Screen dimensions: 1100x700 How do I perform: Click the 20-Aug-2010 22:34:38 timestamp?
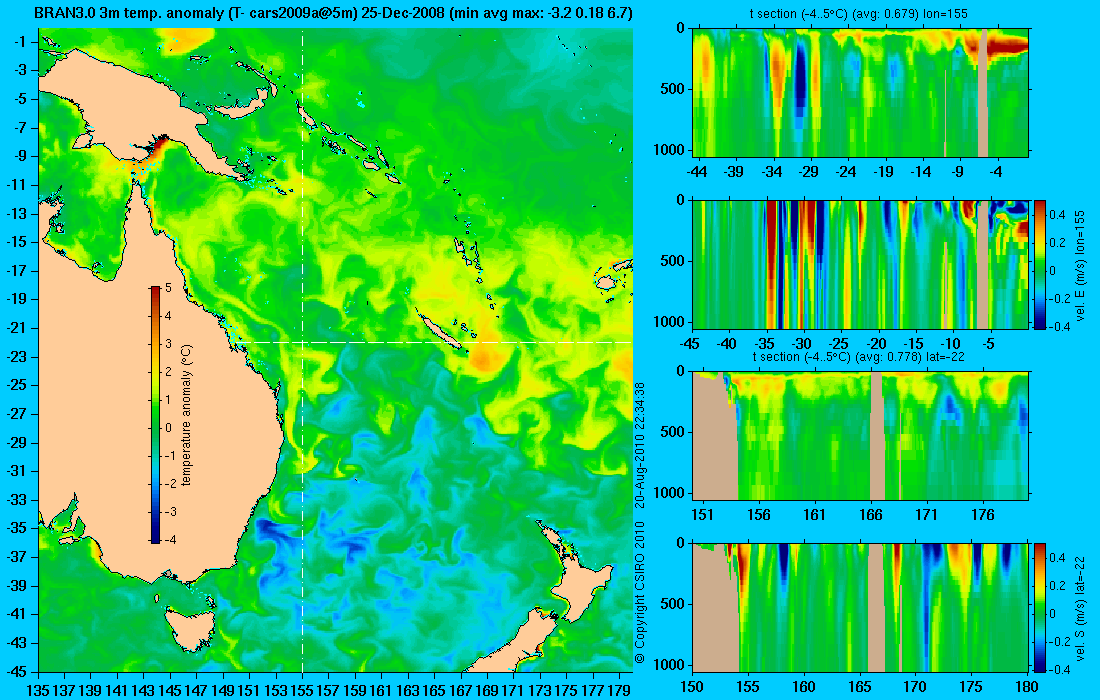639,445
